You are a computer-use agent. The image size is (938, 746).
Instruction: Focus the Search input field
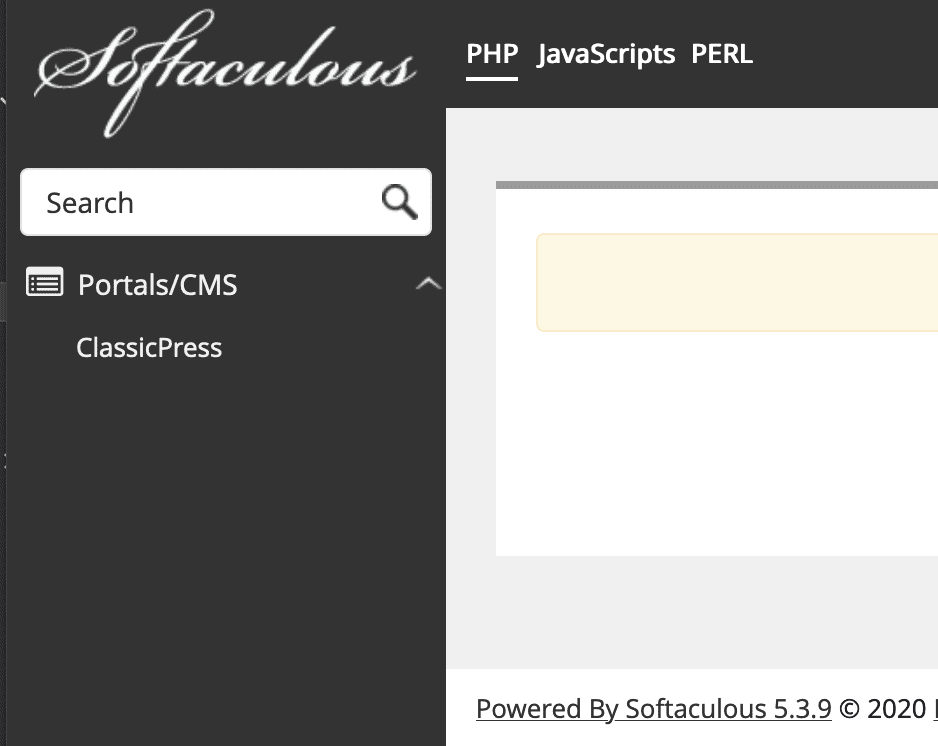click(x=226, y=202)
